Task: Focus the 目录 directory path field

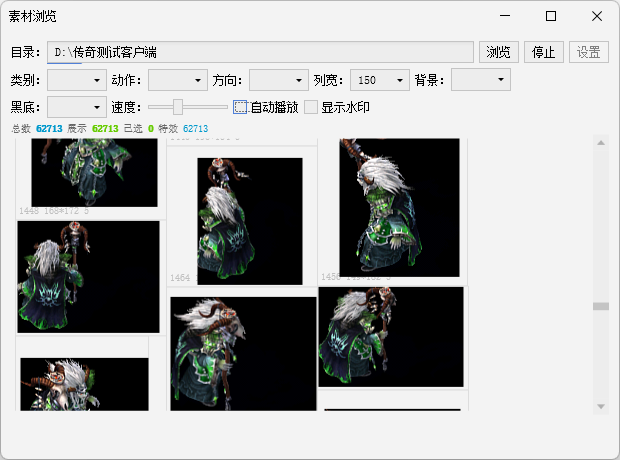Action: (260, 52)
